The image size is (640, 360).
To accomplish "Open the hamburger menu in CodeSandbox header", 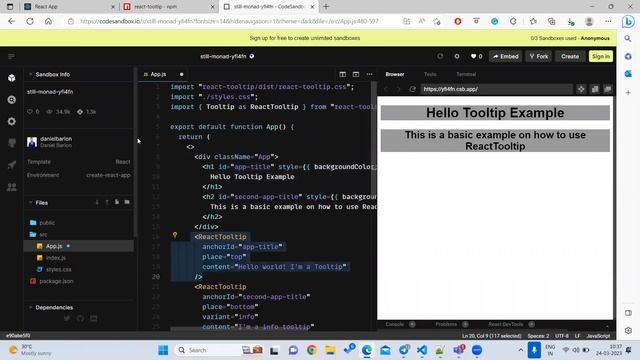I will 11,56.
